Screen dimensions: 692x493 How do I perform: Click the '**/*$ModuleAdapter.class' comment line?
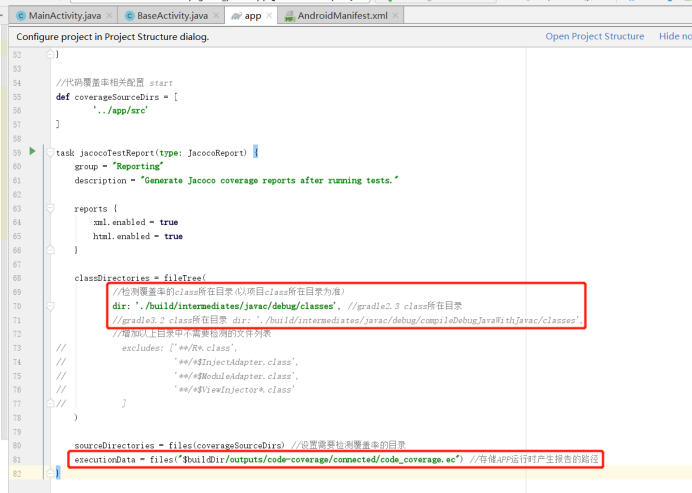tap(236, 376)
